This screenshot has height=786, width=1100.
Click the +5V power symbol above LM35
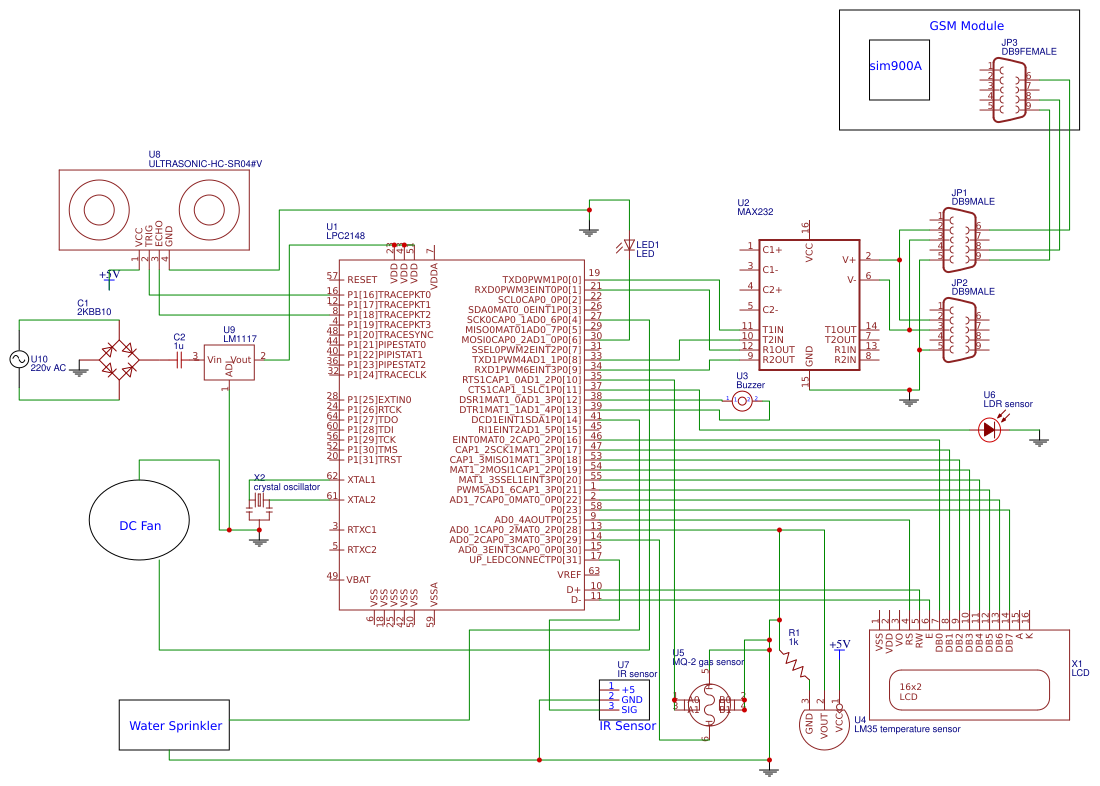pyautogui.click(x=840, y=648)
